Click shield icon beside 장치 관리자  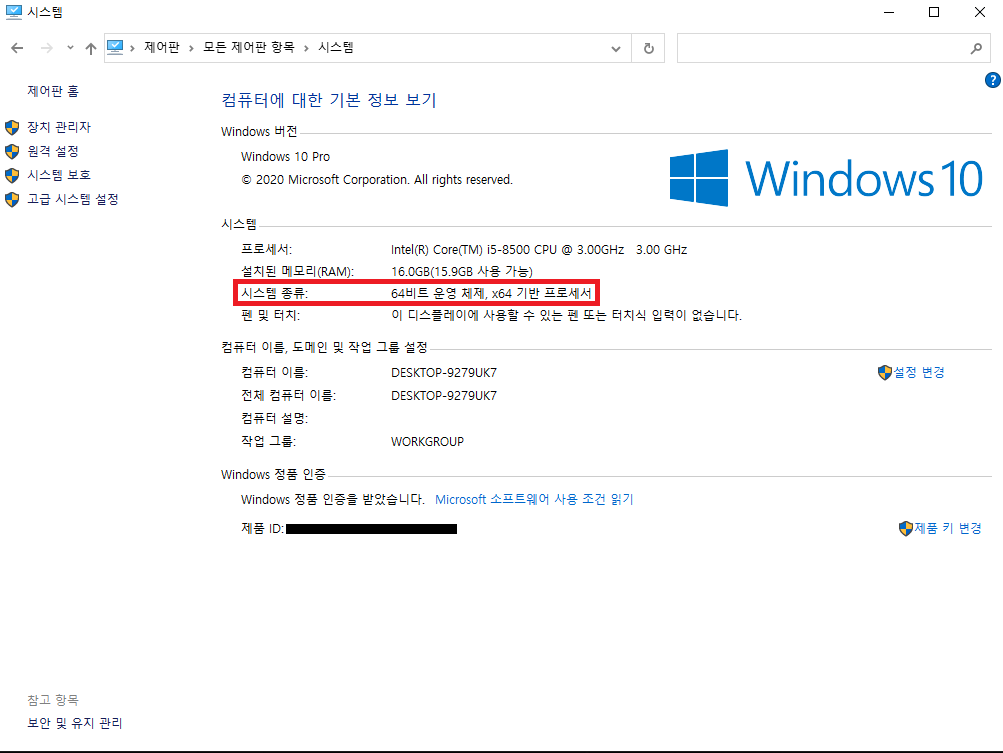tap(12, 127)
